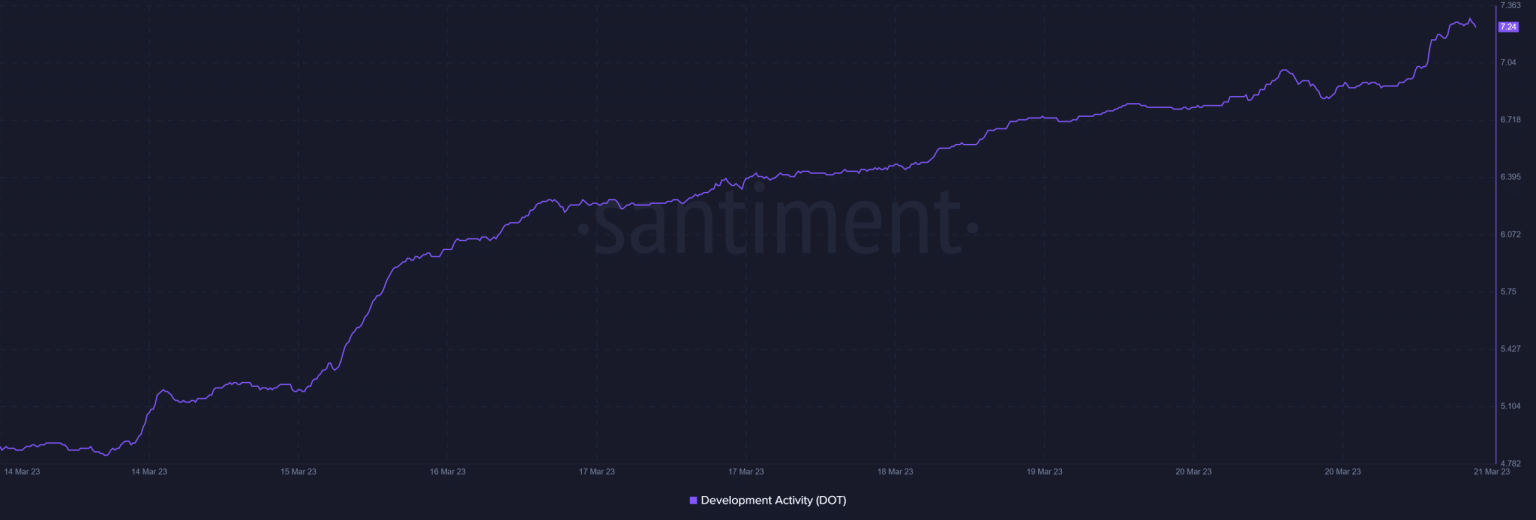Click the 6.718 y-axis value label
This screenshot has height=520, width=1536.
click(x=1510, y=120)
